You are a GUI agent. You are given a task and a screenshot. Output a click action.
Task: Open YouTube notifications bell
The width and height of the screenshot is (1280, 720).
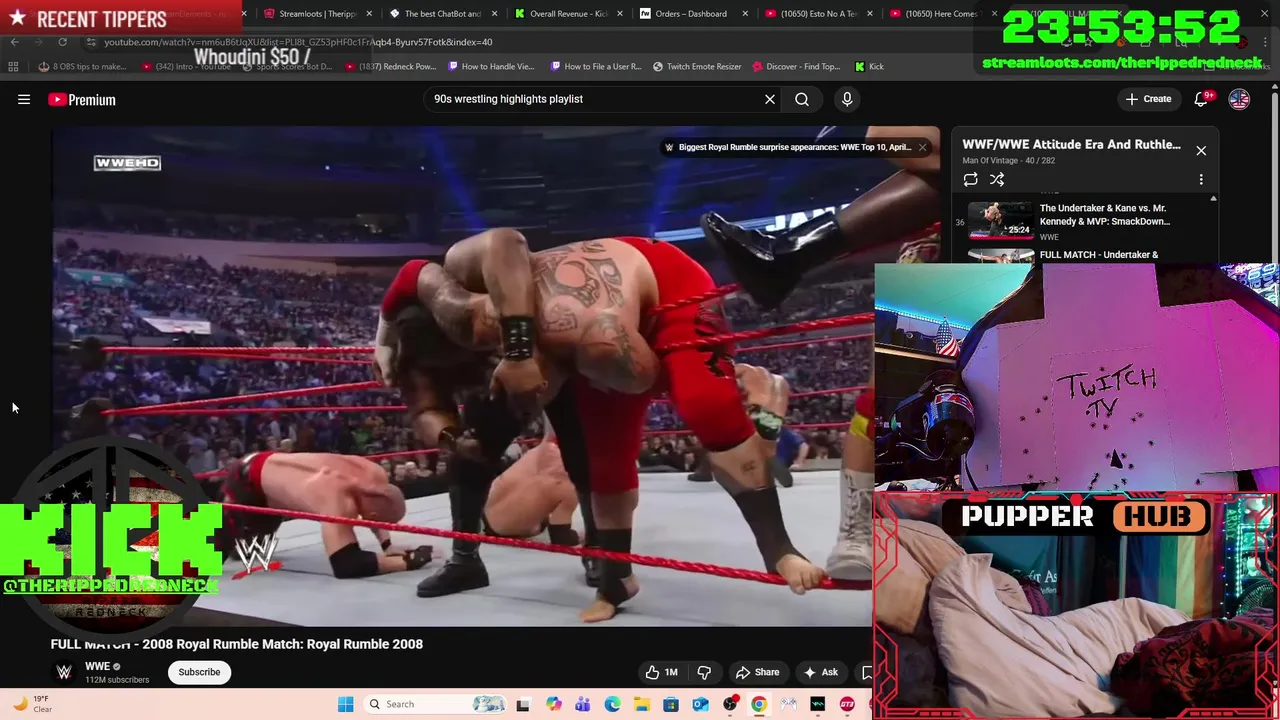(x=1201, y=99)
